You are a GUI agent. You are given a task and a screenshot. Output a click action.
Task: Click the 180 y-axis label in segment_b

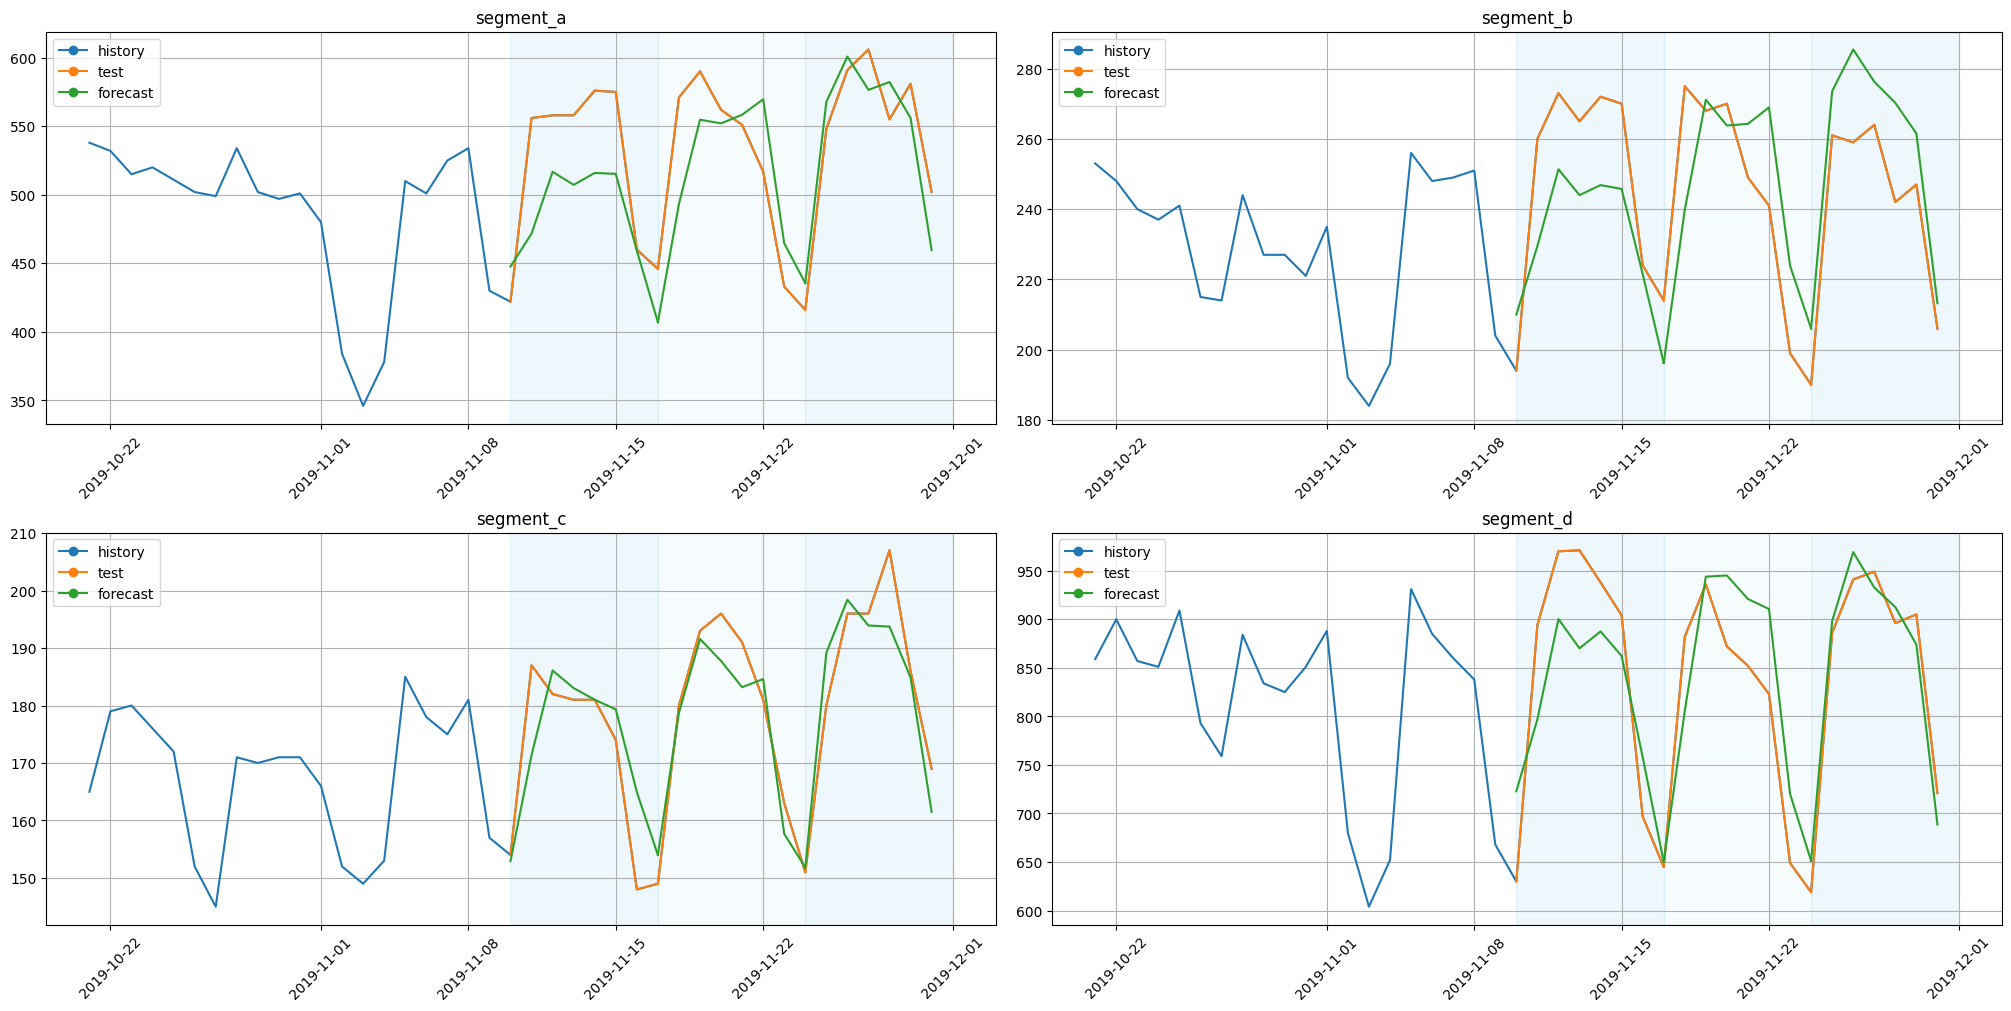tap(1031, 420)
